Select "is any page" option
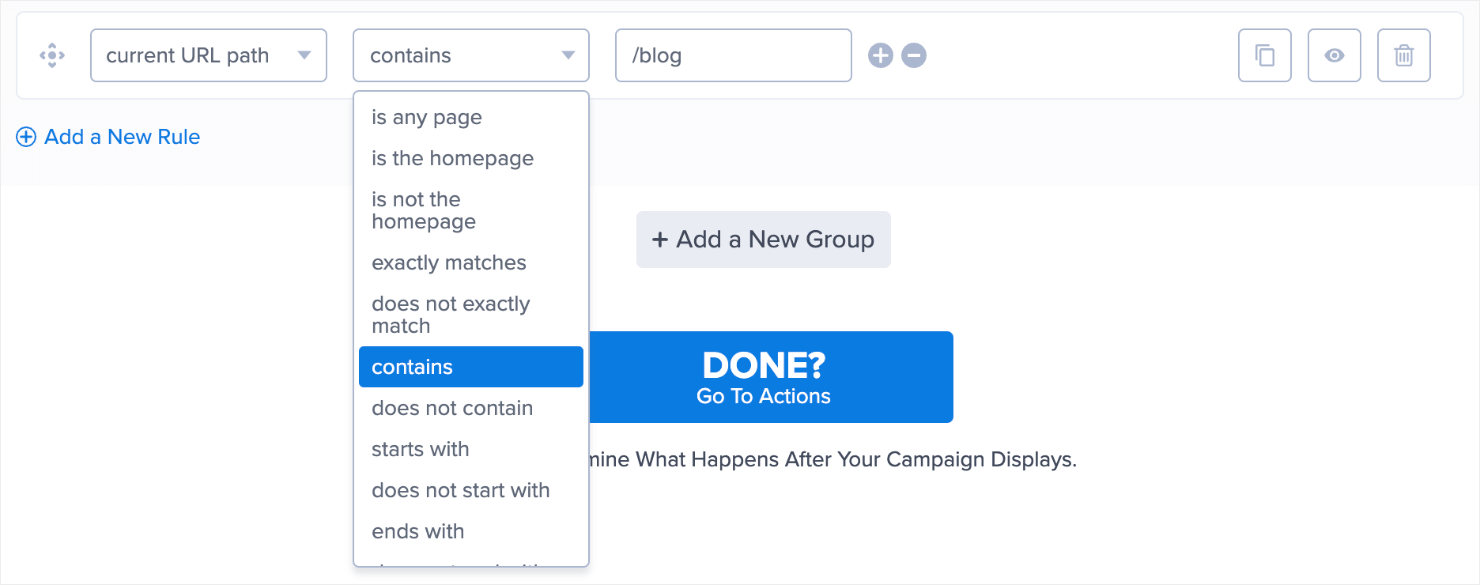This screenshot has height=585, width=1480. pos(427,117)
